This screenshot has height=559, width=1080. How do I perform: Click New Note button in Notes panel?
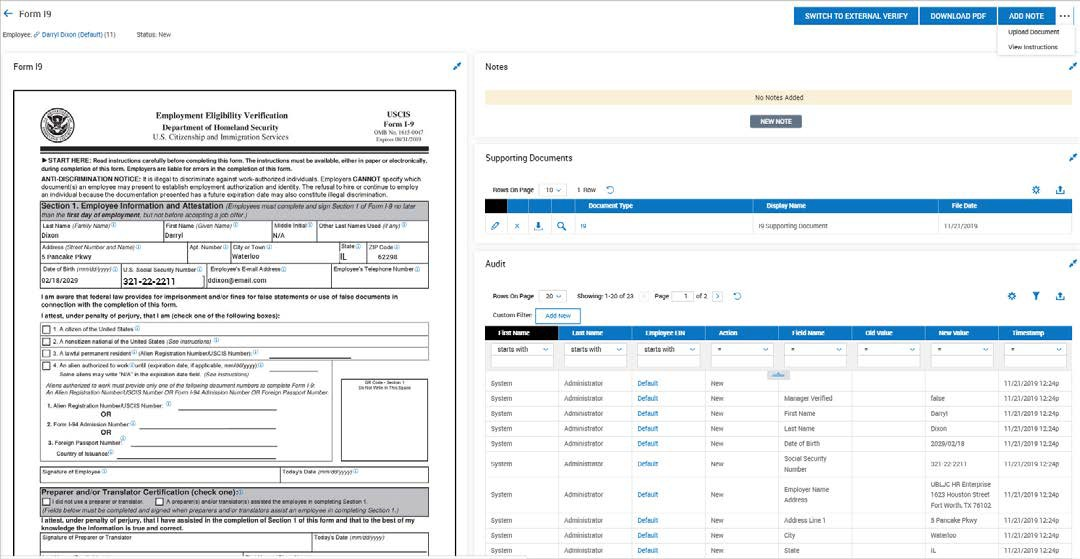pos(776,121)
